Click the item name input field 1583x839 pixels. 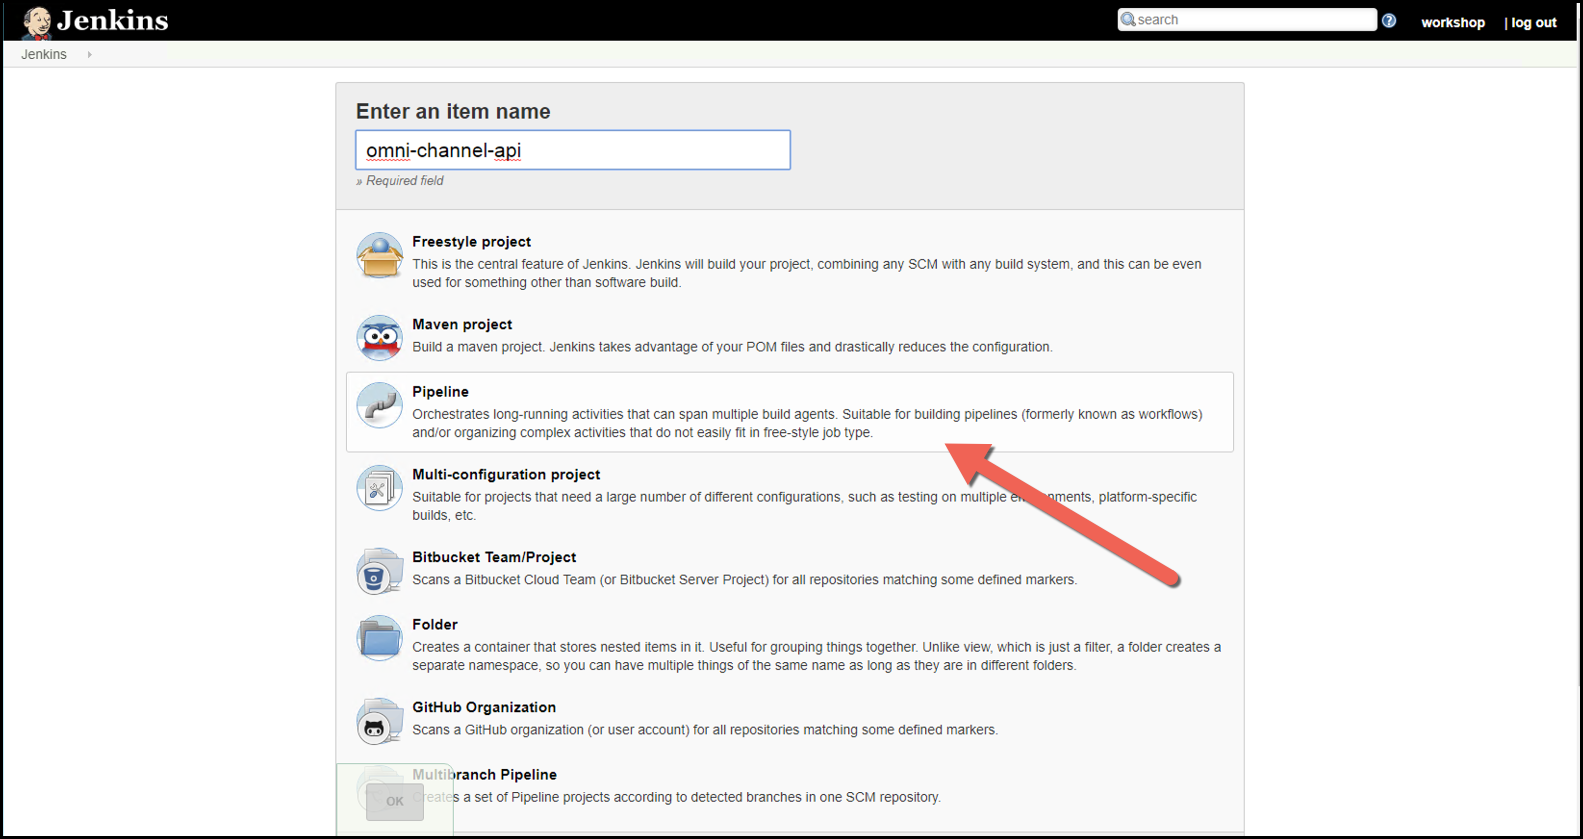[572, 150]
